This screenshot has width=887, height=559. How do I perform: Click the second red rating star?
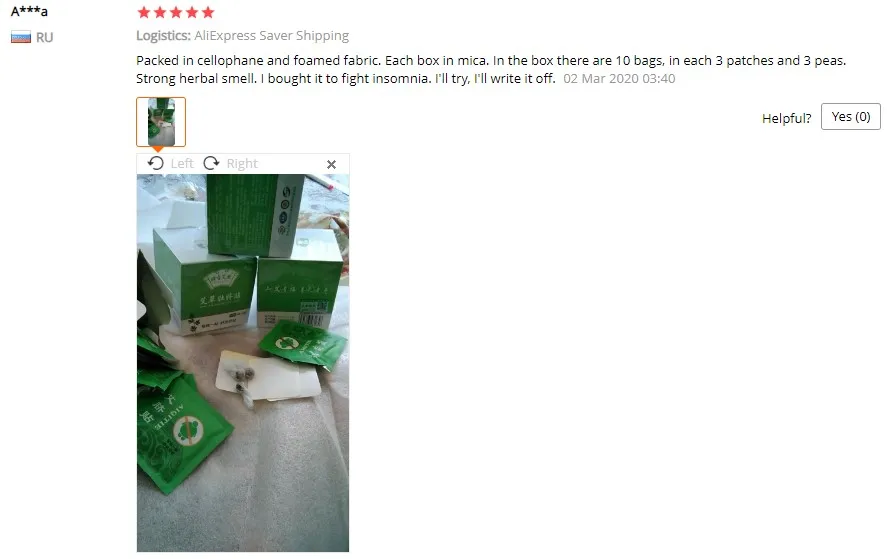tap(160, 12)
